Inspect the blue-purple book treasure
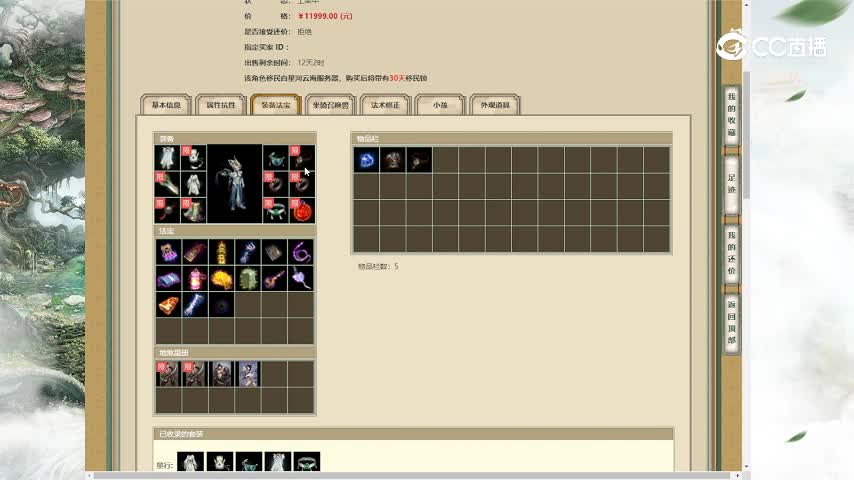 click(168, 278)
